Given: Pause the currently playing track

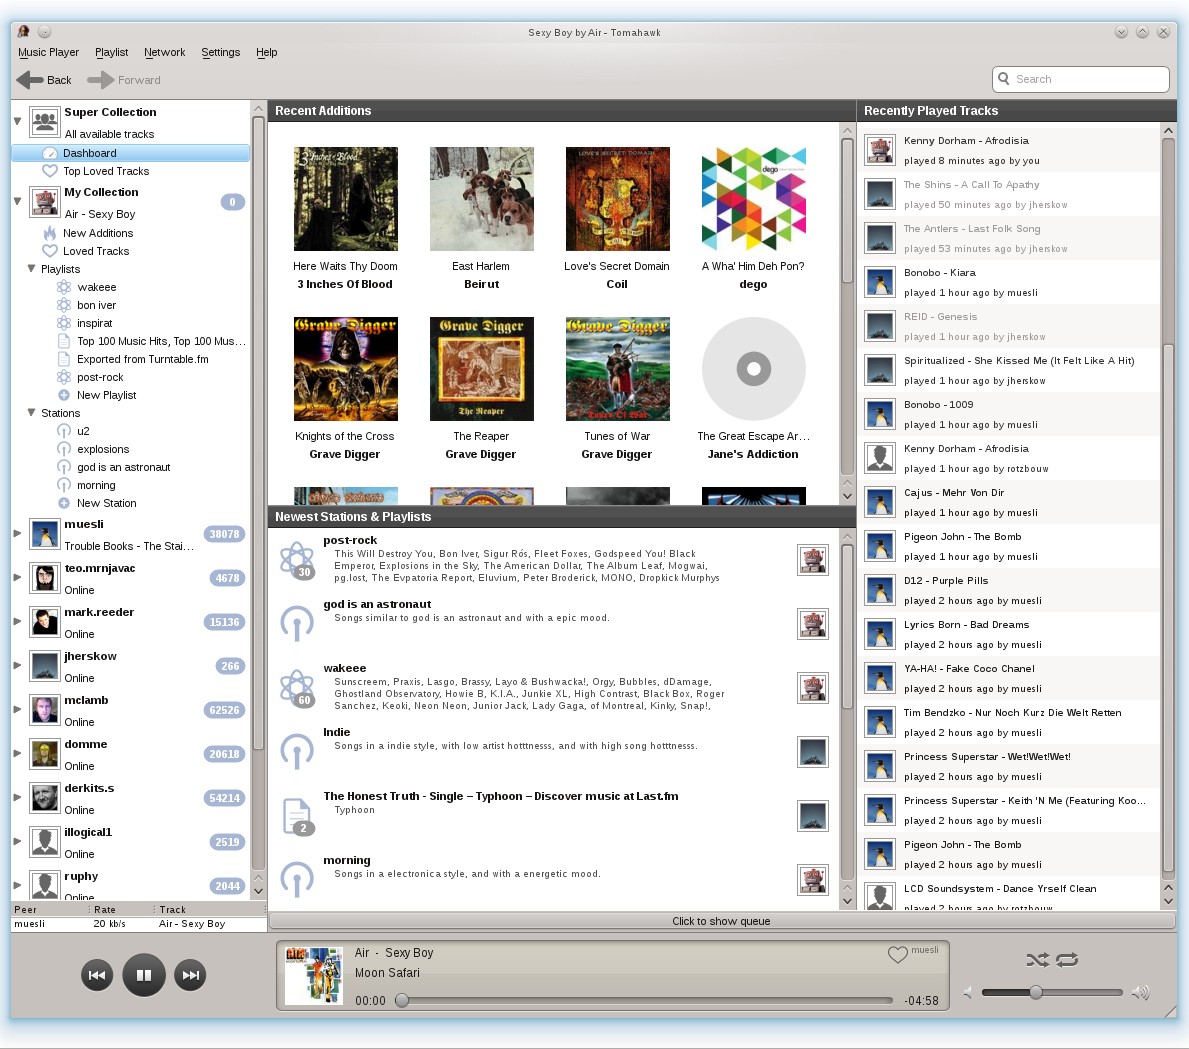Looking at the screenshot, I should 143,974.
